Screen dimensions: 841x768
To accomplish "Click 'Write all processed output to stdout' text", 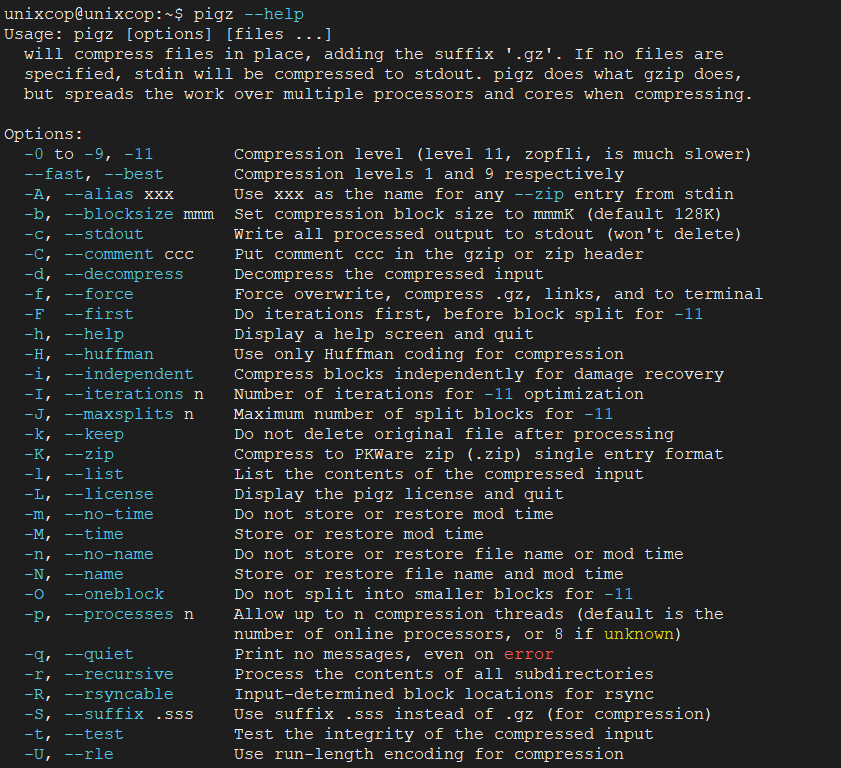I will 414,234.
